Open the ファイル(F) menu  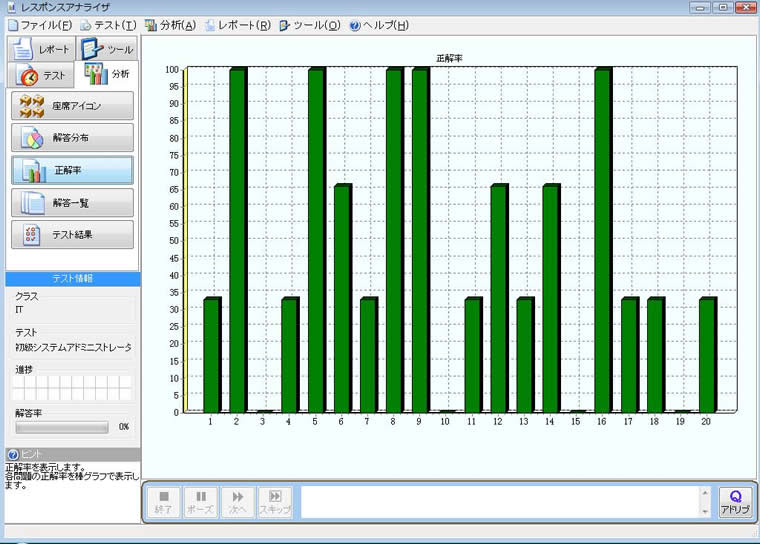40,25
